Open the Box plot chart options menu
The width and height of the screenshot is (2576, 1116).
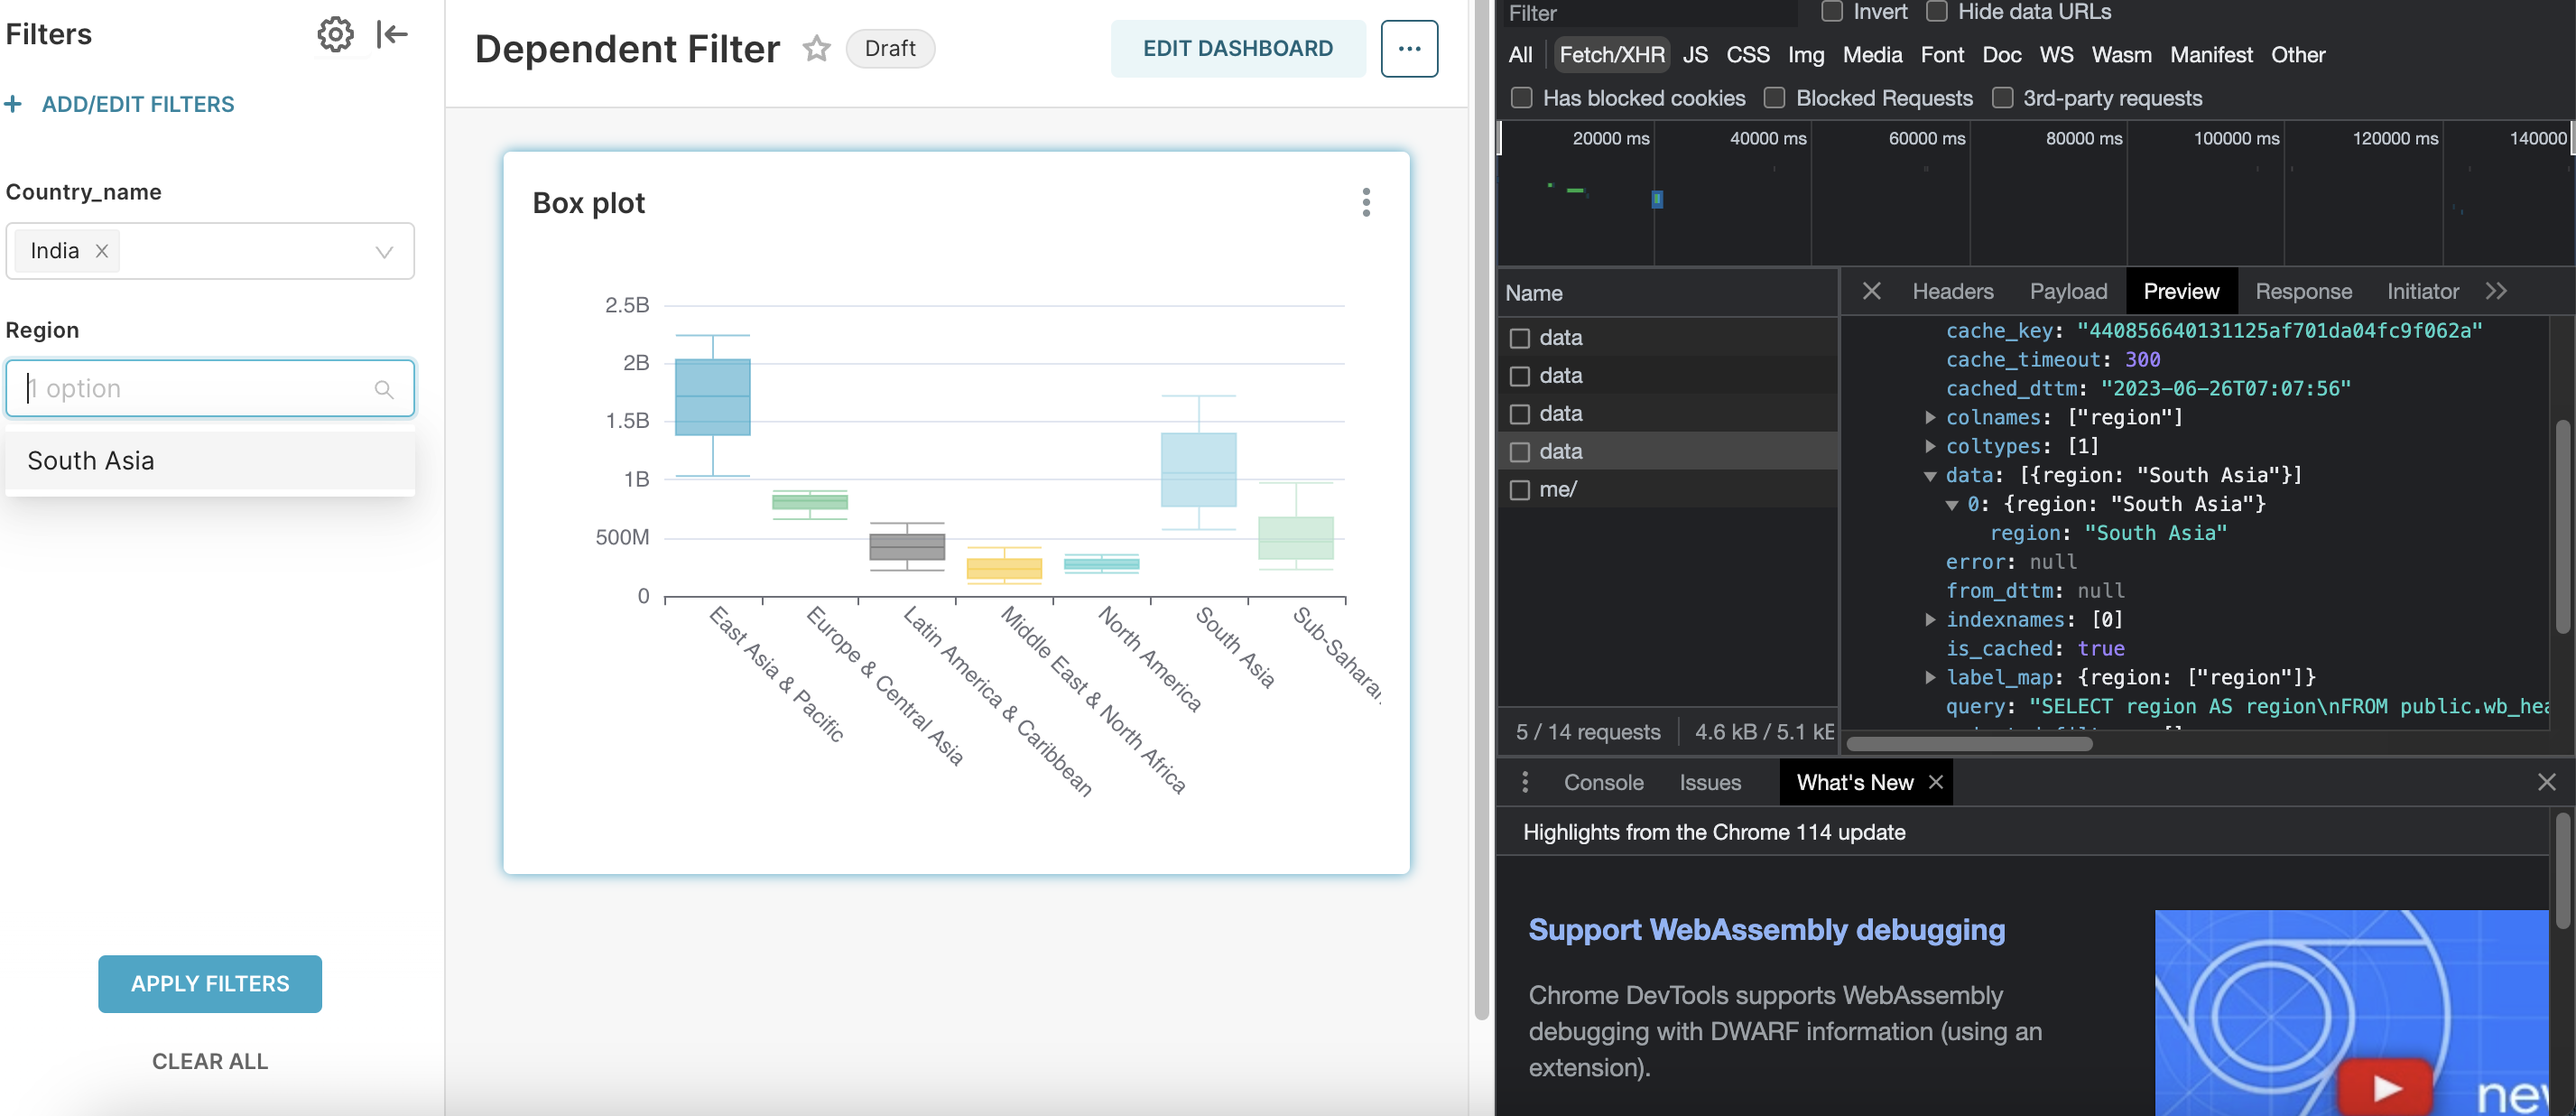pyautogui.click(x=1365, y=202)
